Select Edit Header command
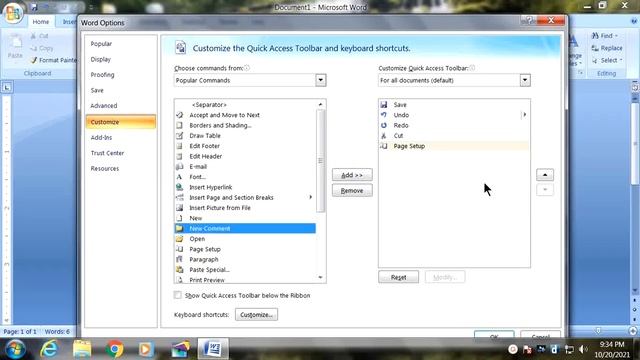 [x=245, y=156]
